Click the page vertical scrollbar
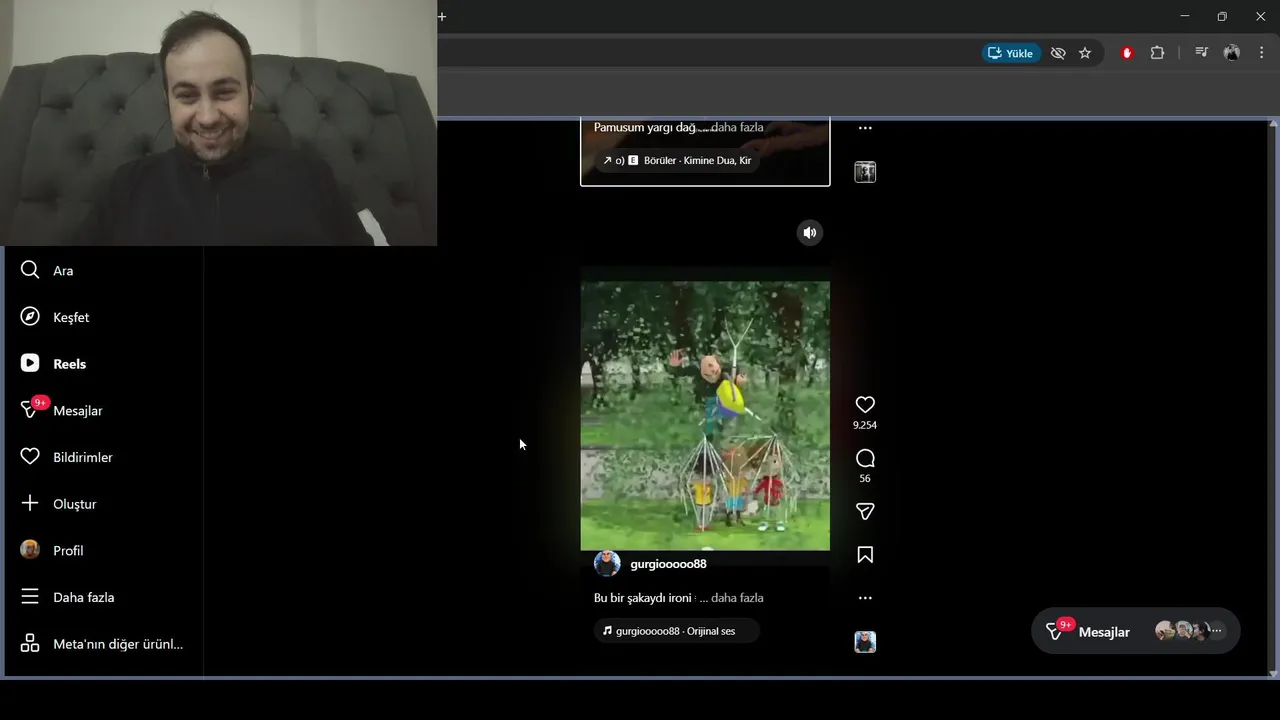Screen dimensions: 1280x720 1273,398
